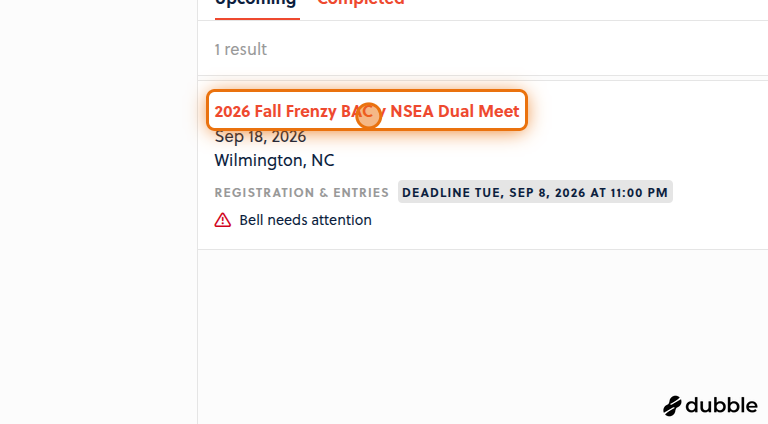Screen dimensions: 768x424
Task: Open 2026 Fall Frenzy BAC v NSEA Dual Meet
Action: (x=366, y=111)
